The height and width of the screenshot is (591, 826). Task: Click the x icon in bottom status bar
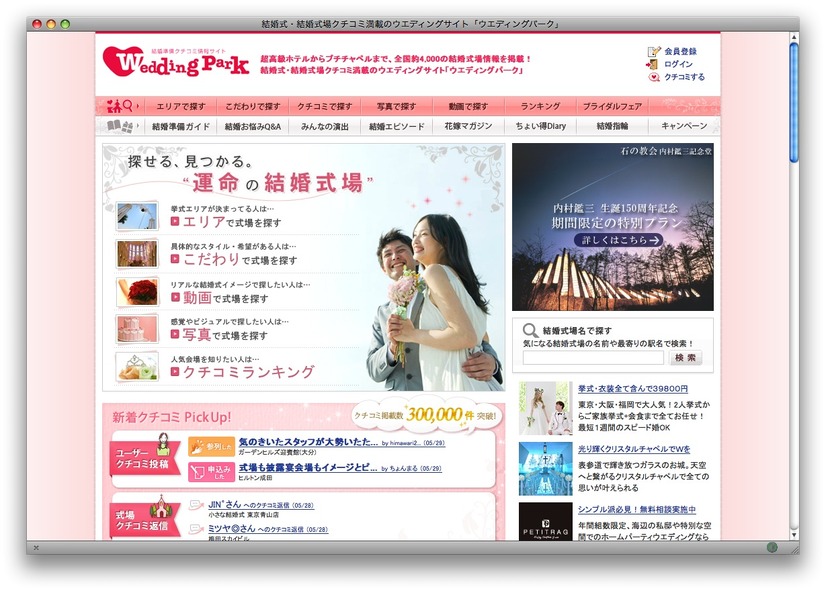pos(36,548)
